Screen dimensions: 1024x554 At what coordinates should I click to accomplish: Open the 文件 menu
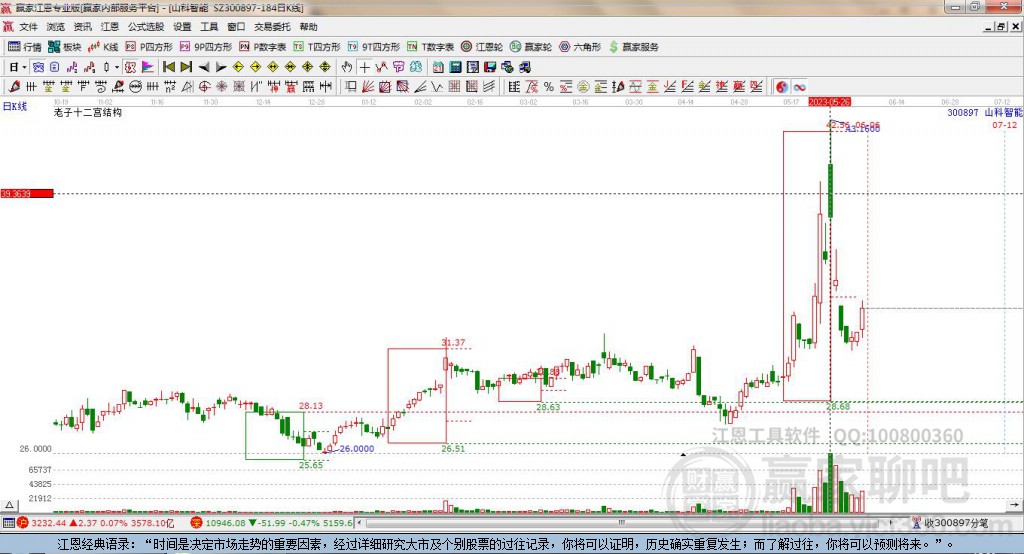29,27
